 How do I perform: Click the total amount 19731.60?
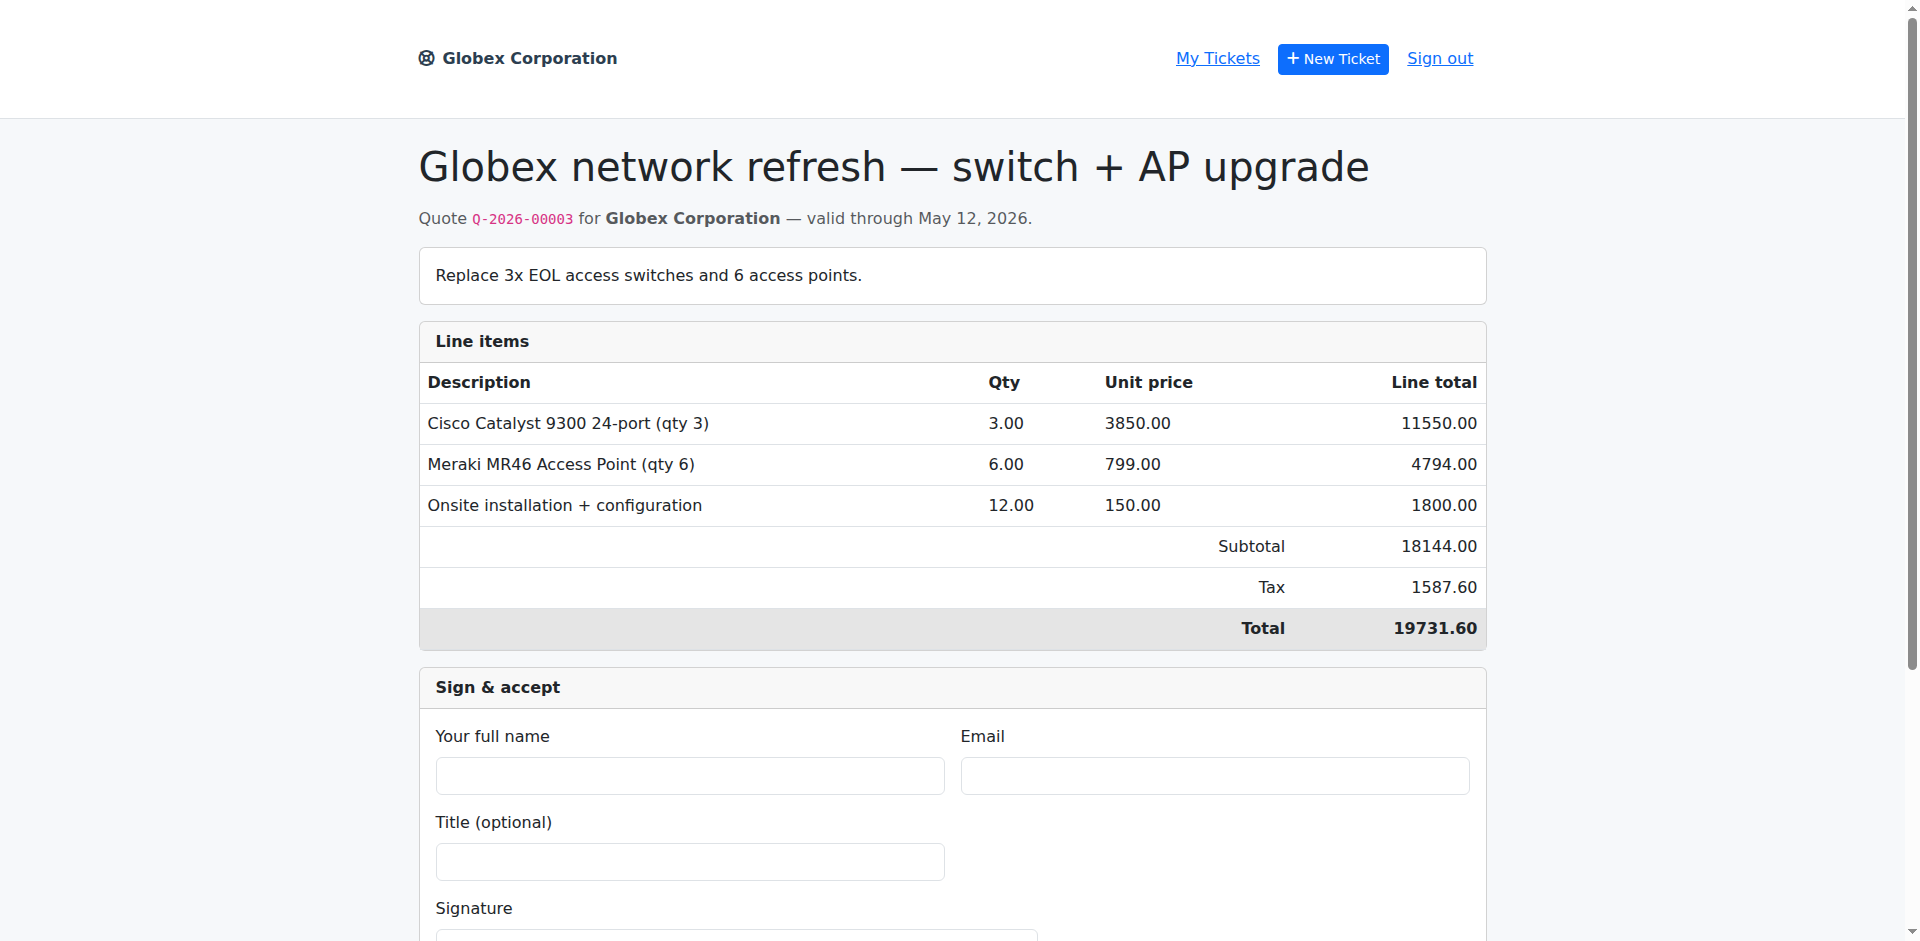tap(1435, 628)
